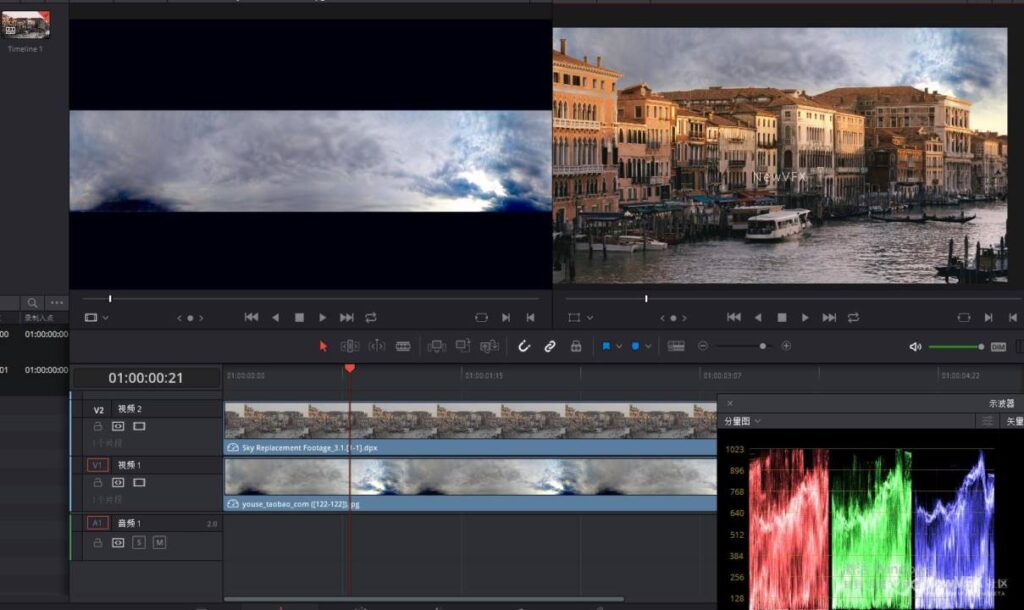Toggle the Position Lock padlock in toolbar
The height and width of the screenshot is (610, 1024).
pyautogui.click(x=576, y=346)
